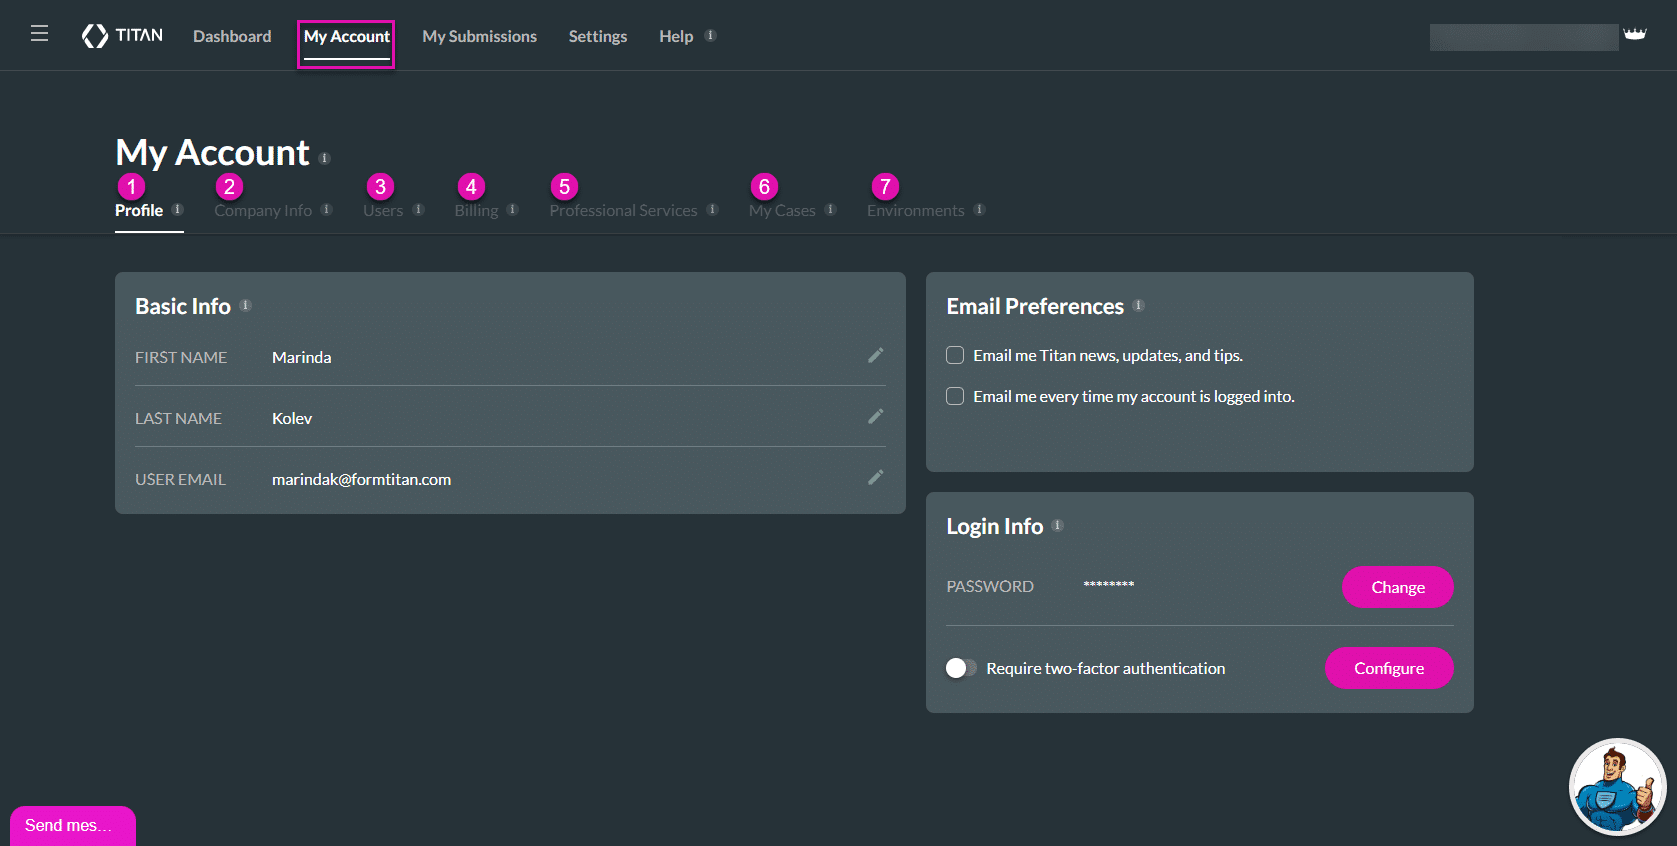Edit the First Name field pencil
1677x846 pixels.
click(875, 356)
